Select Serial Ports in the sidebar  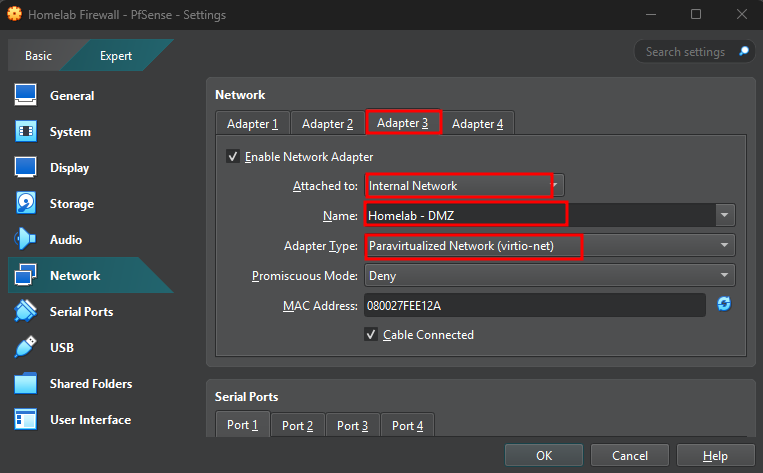point(81,311)
